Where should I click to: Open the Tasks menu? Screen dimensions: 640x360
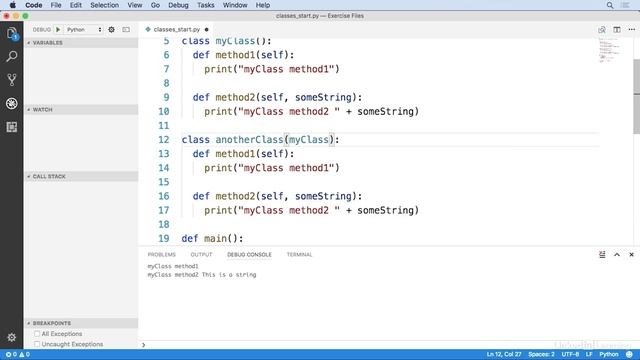coord(206,5)
